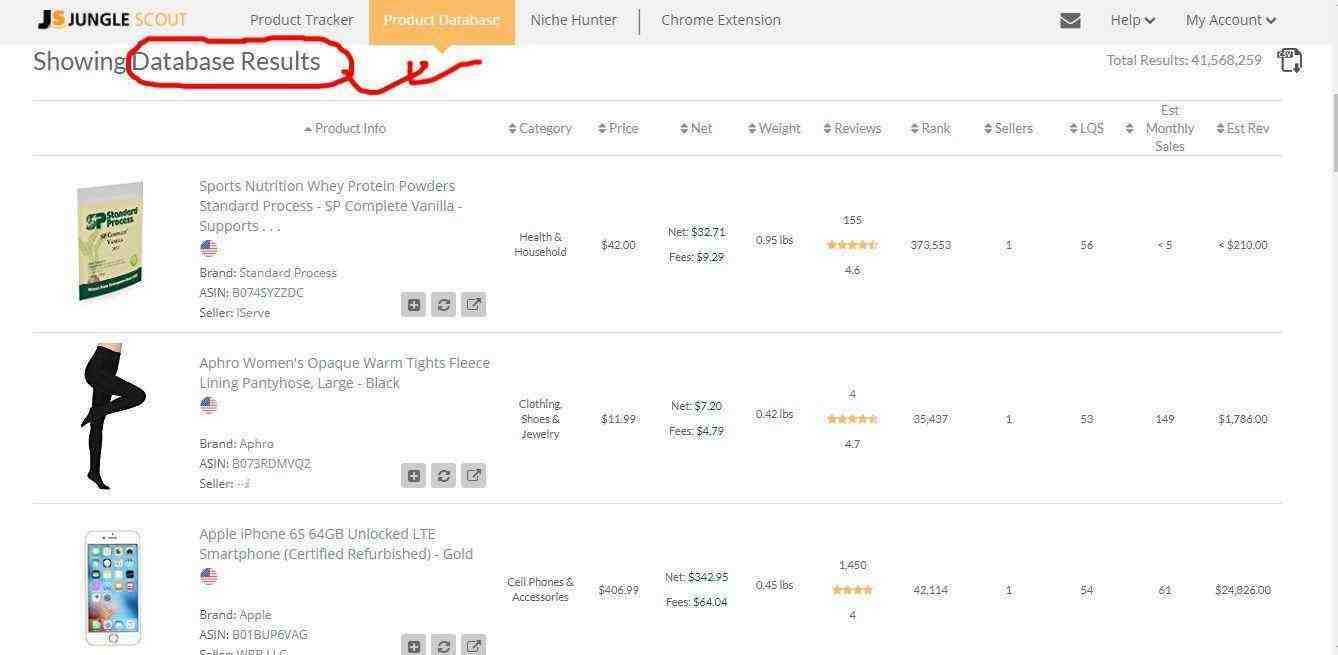
Task: Click US flag under Aphro tights product
Action: 208,405
